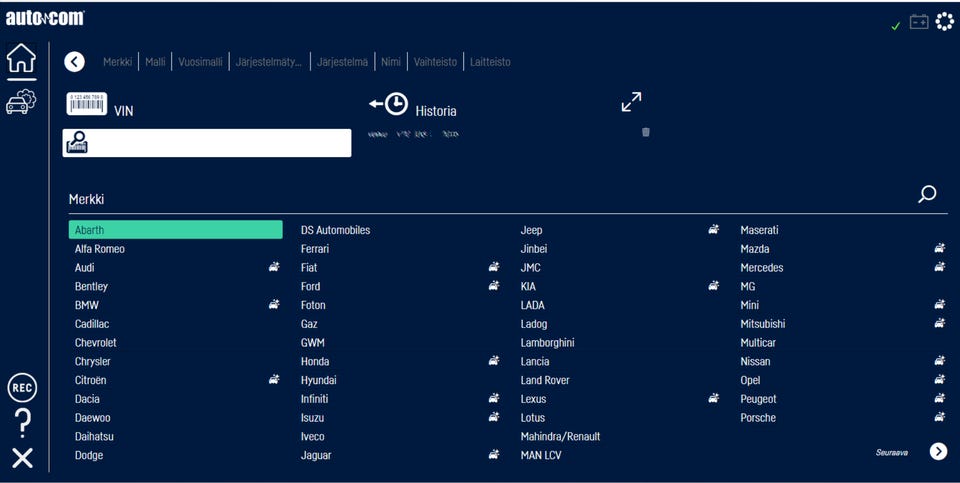
Task: Click the VIN barcode icon
Action: 87,103
